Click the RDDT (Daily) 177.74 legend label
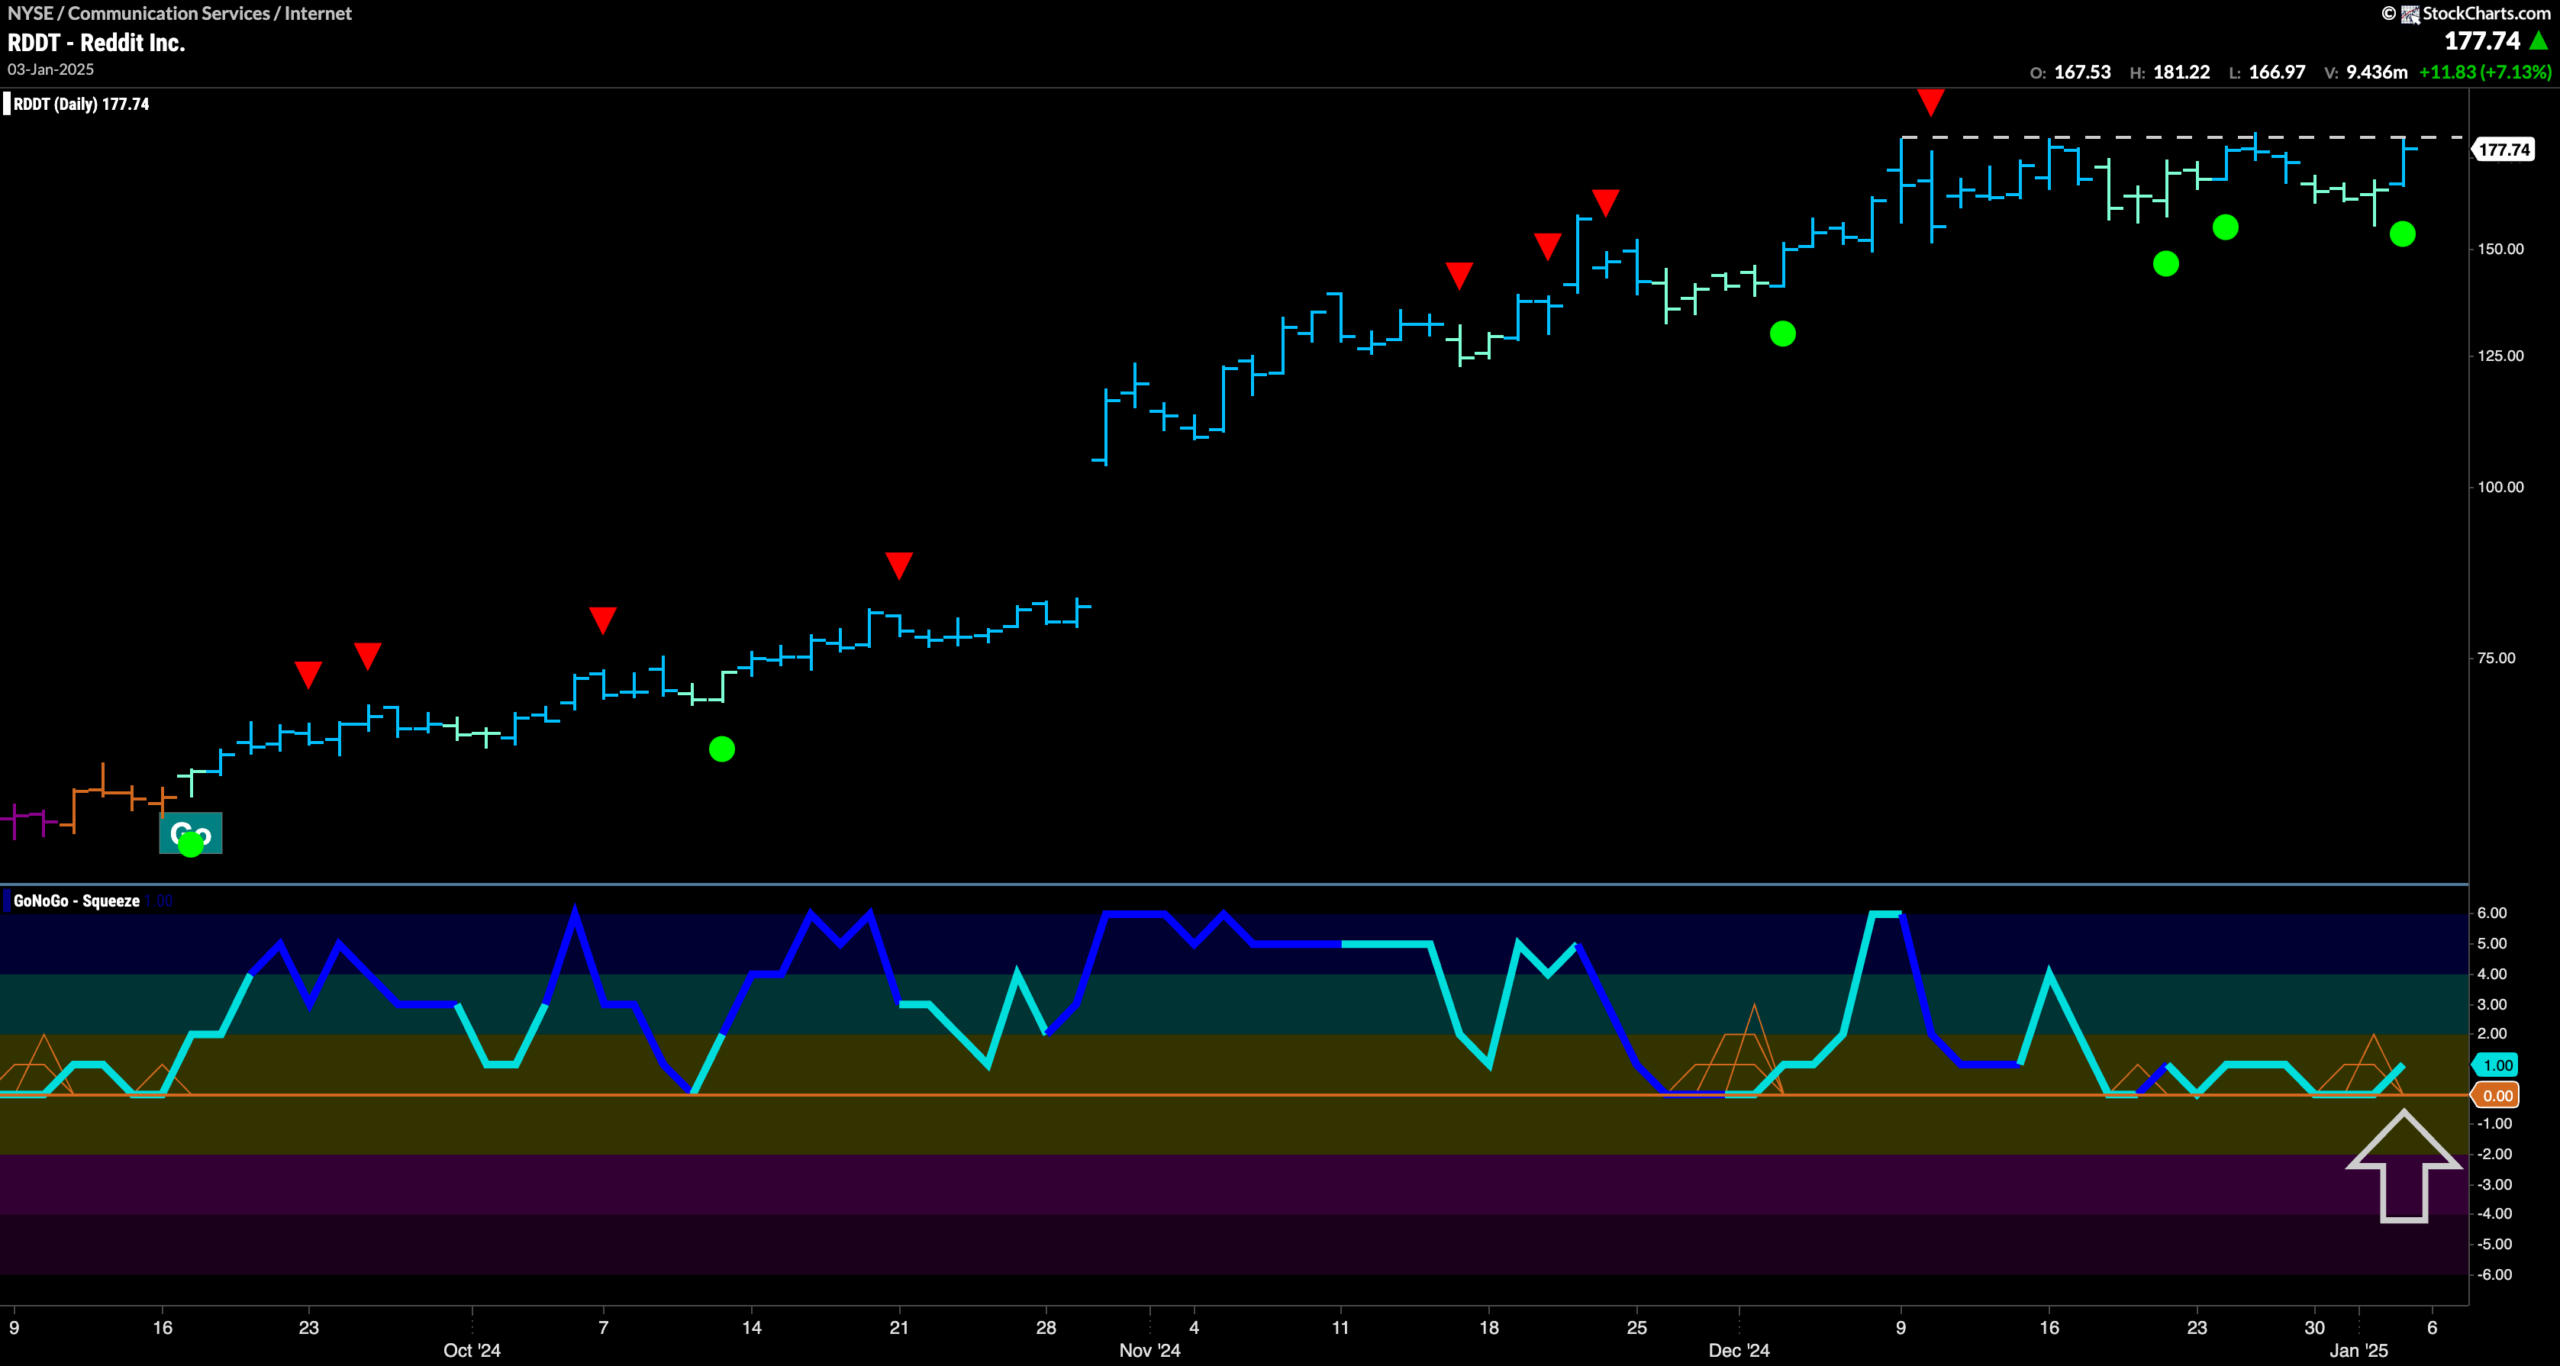The image size is (2560, 1366). click(x=81, y=104)
